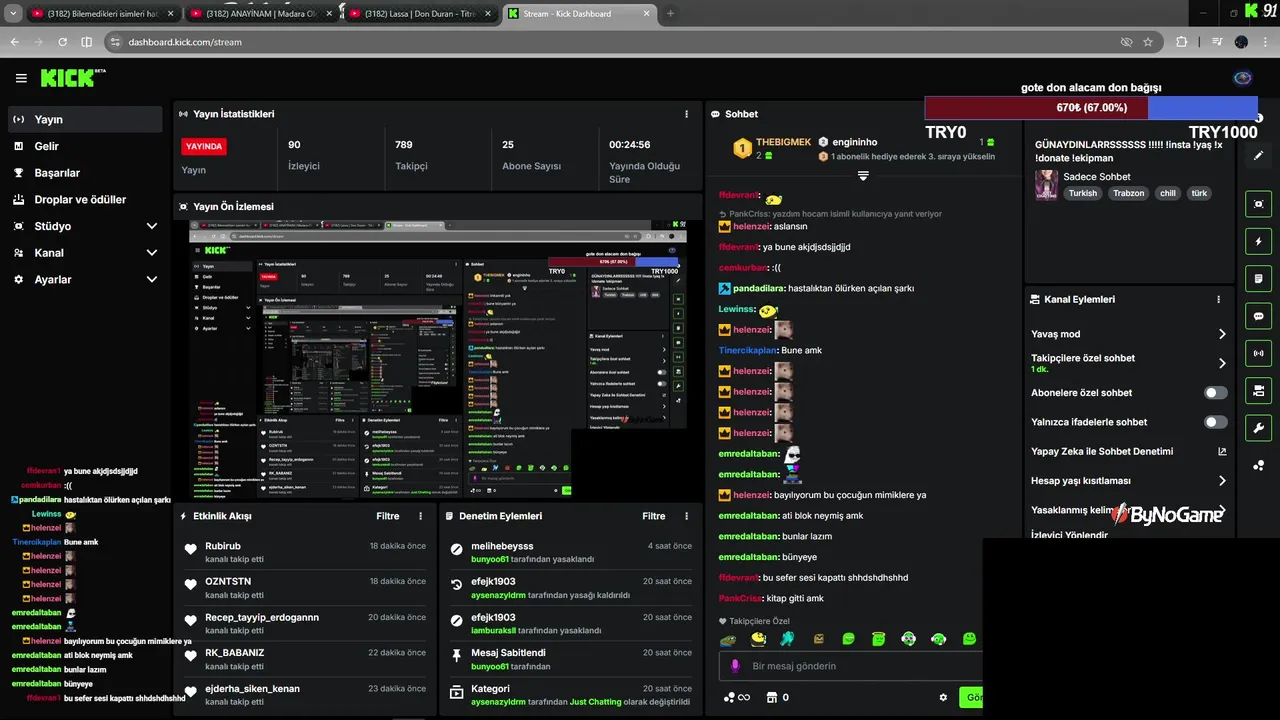Click the chill tag
Viewport: 1280px width, 720px height.
[x=1168, y=193]
